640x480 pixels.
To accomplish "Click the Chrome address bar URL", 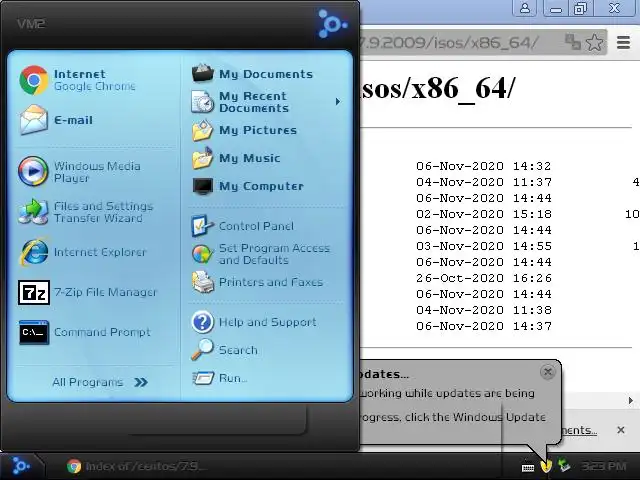I will point(449,42).
